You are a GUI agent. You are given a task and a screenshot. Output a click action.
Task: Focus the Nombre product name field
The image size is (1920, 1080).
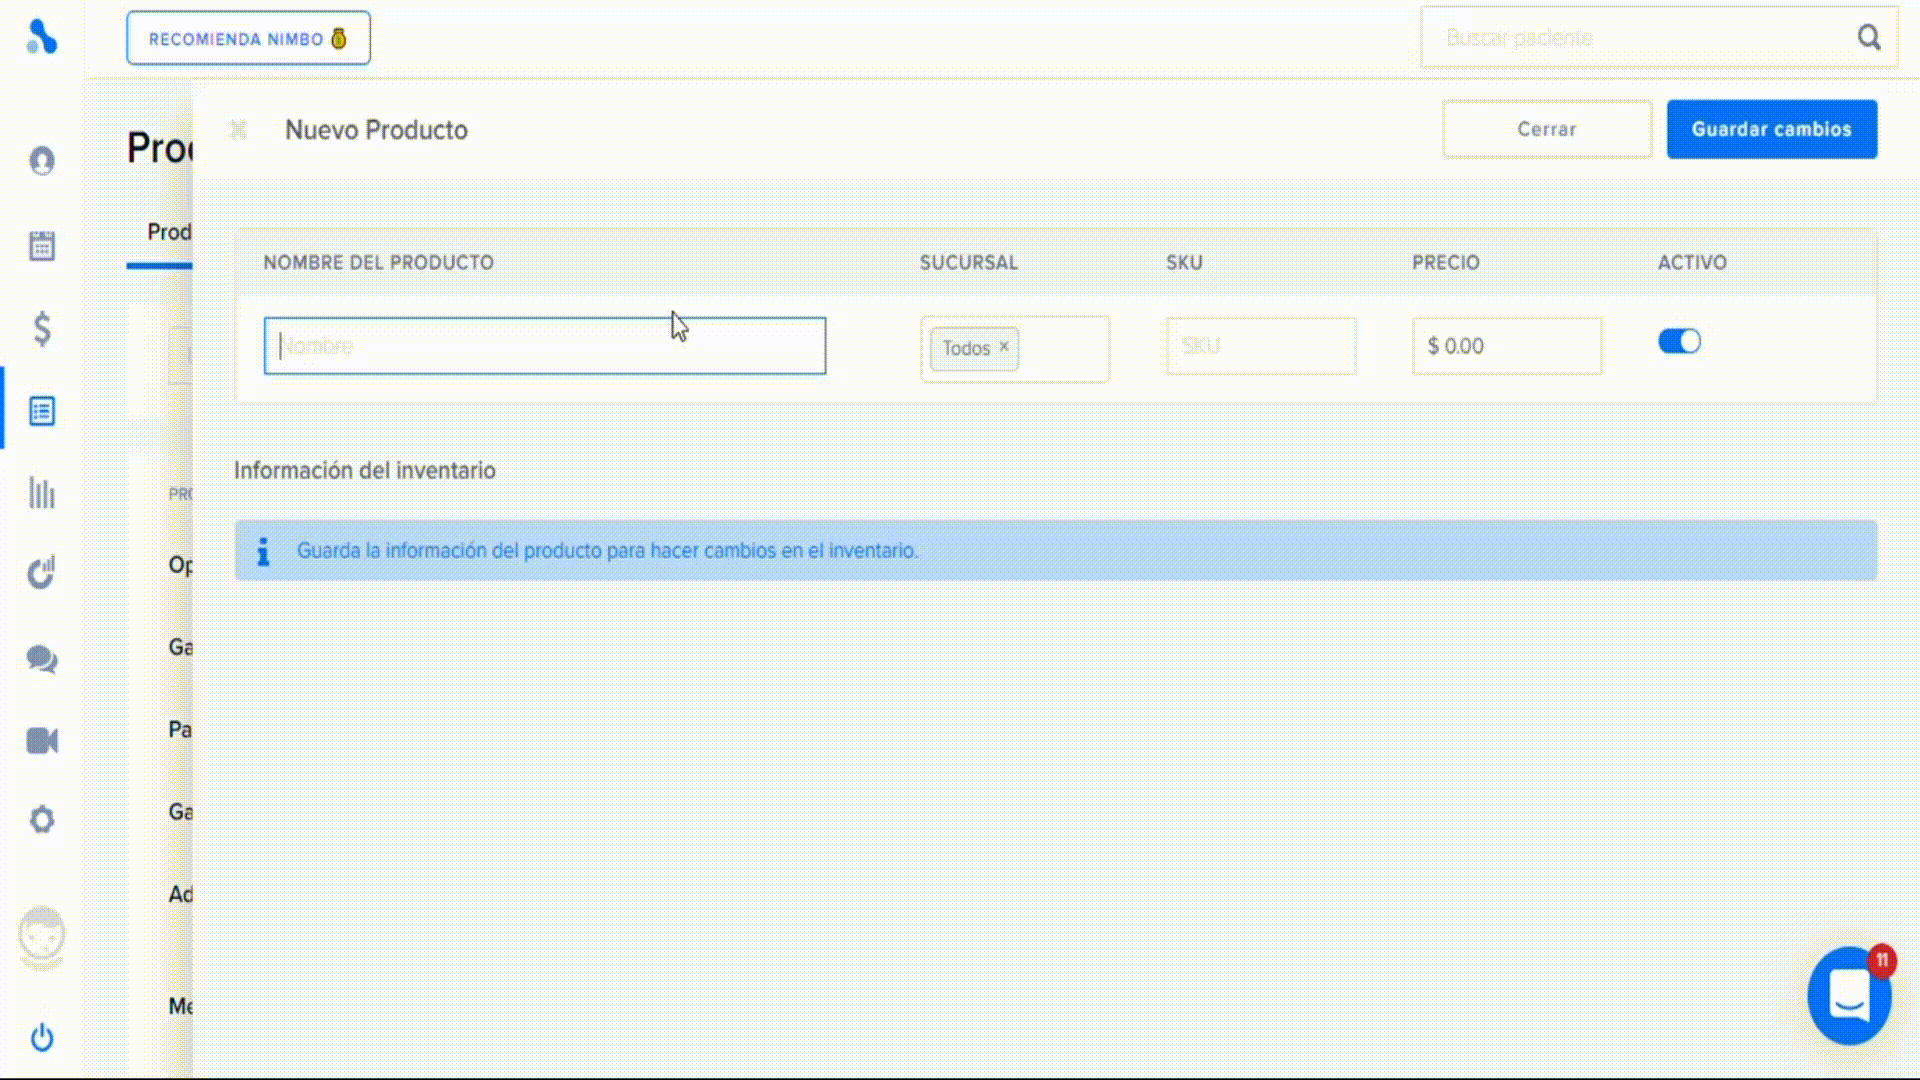(544, 346)
